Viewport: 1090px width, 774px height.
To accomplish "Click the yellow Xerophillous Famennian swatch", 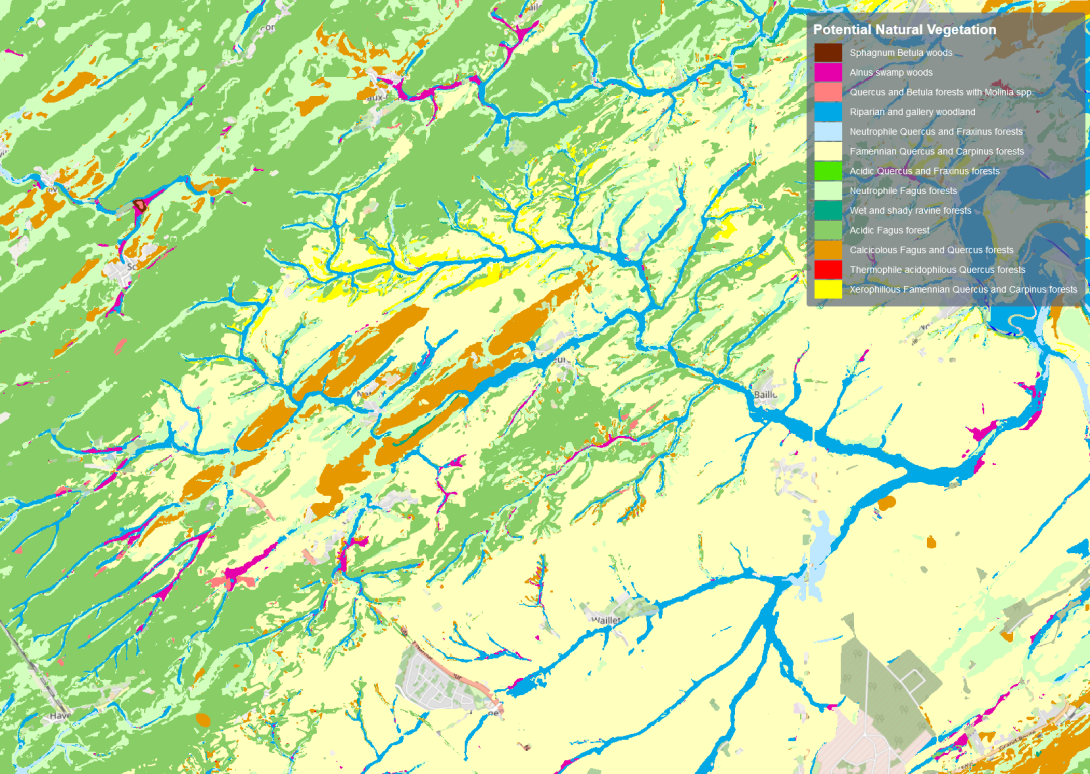I will (x=830, y=288).
